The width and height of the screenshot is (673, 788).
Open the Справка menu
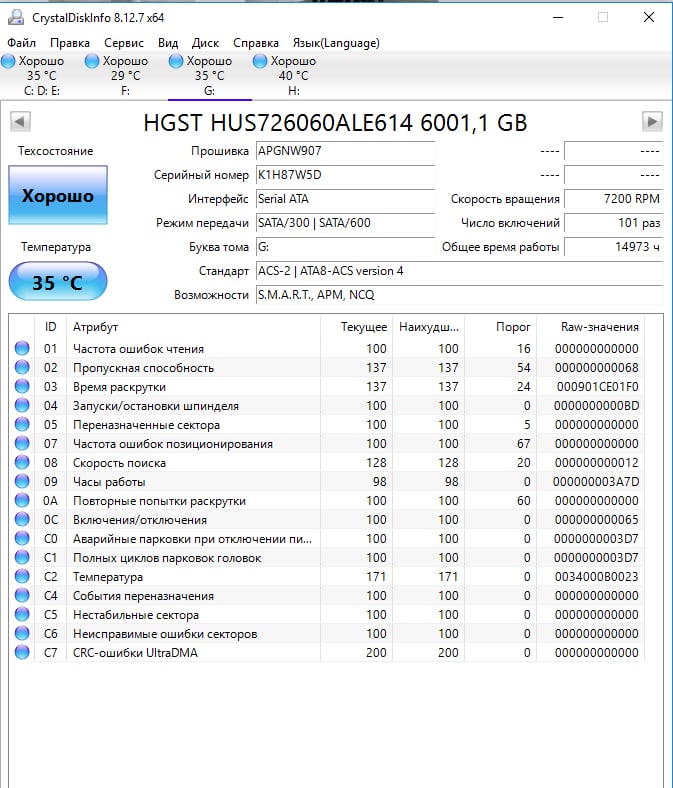tap(256, 43)
